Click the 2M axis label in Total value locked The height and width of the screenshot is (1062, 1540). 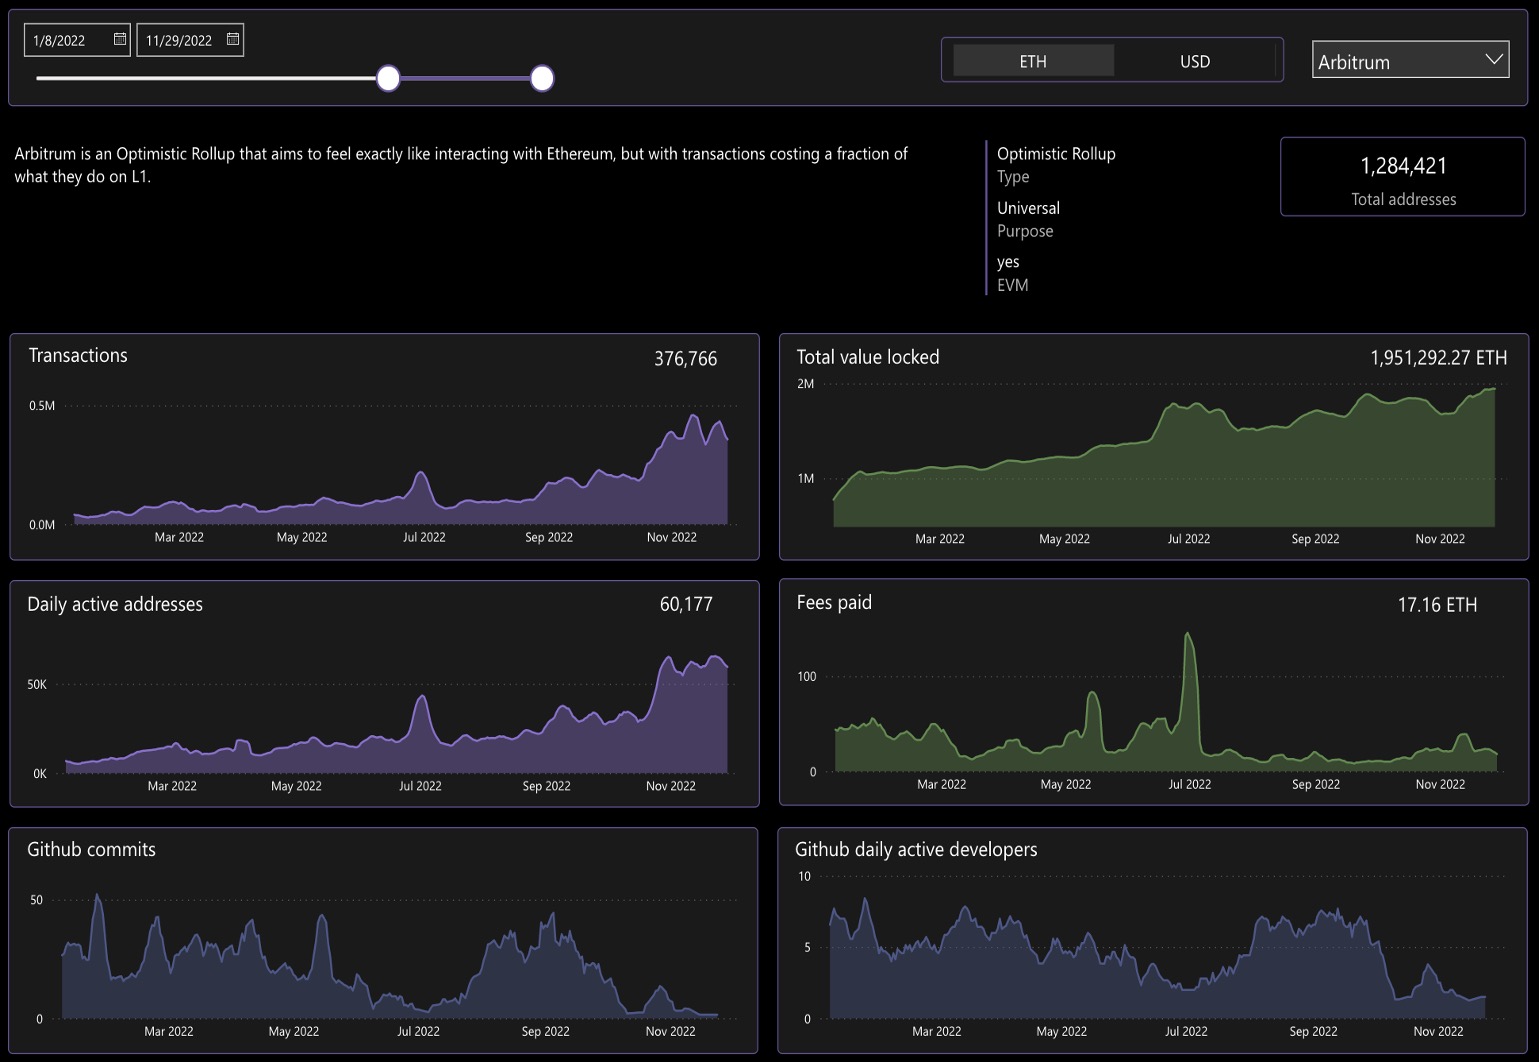(805, 384)
